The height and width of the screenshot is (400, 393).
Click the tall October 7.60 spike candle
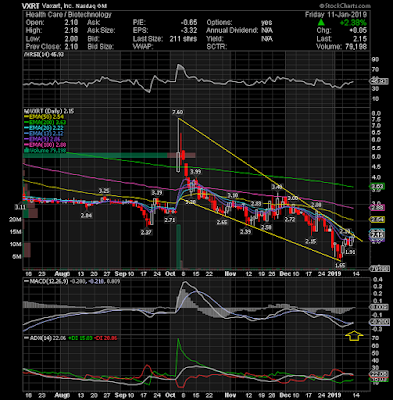[x=178, y=145]
